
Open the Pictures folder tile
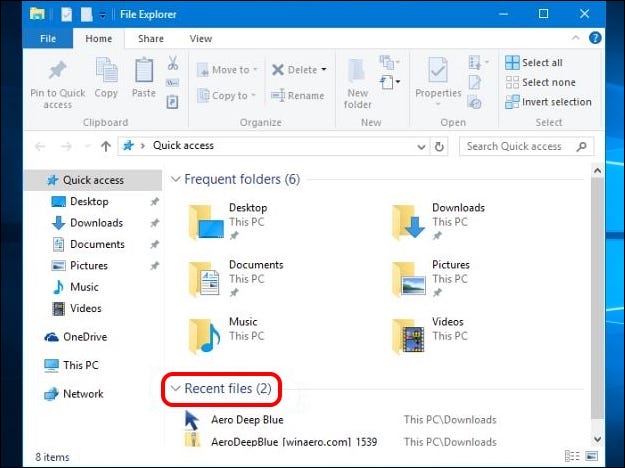coord(430,279)
